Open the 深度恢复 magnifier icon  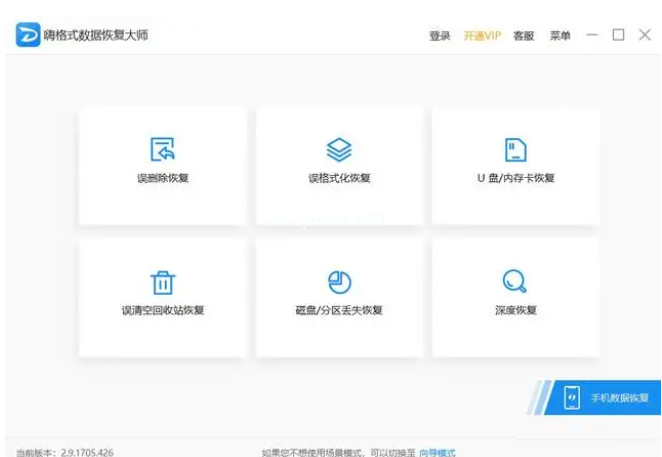(515, 282)
